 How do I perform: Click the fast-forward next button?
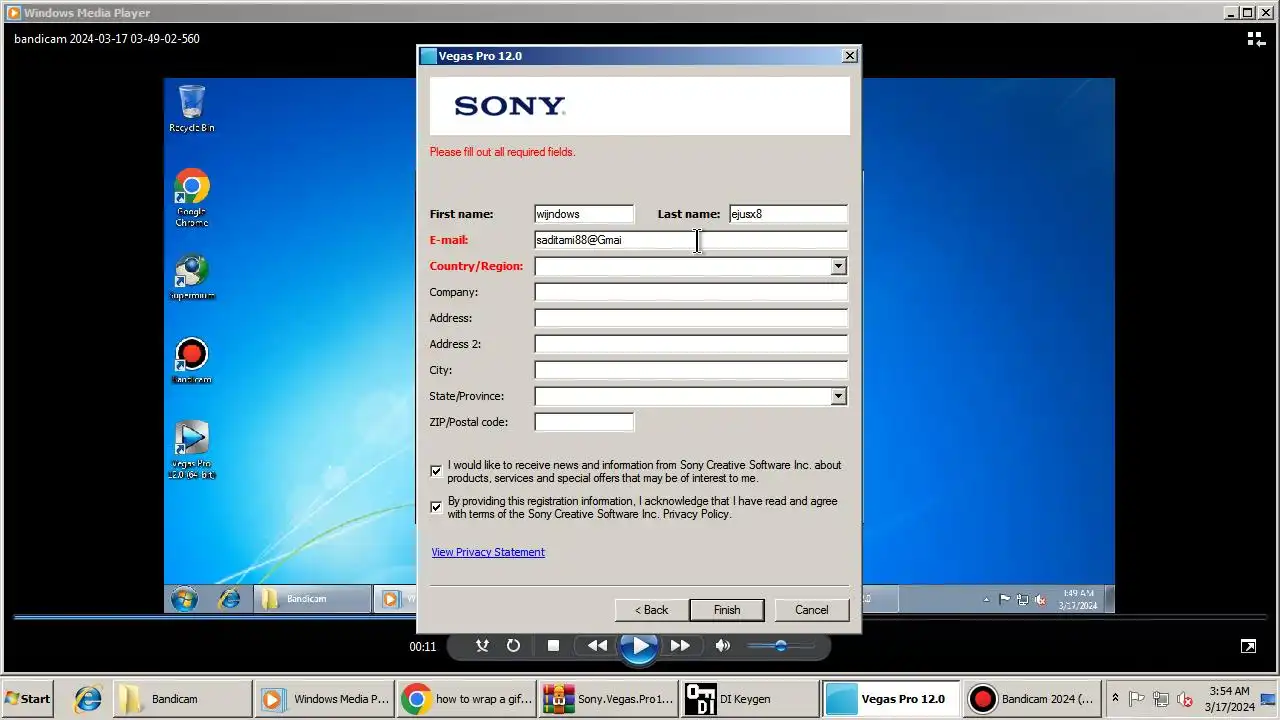click(x=680, y=646)
